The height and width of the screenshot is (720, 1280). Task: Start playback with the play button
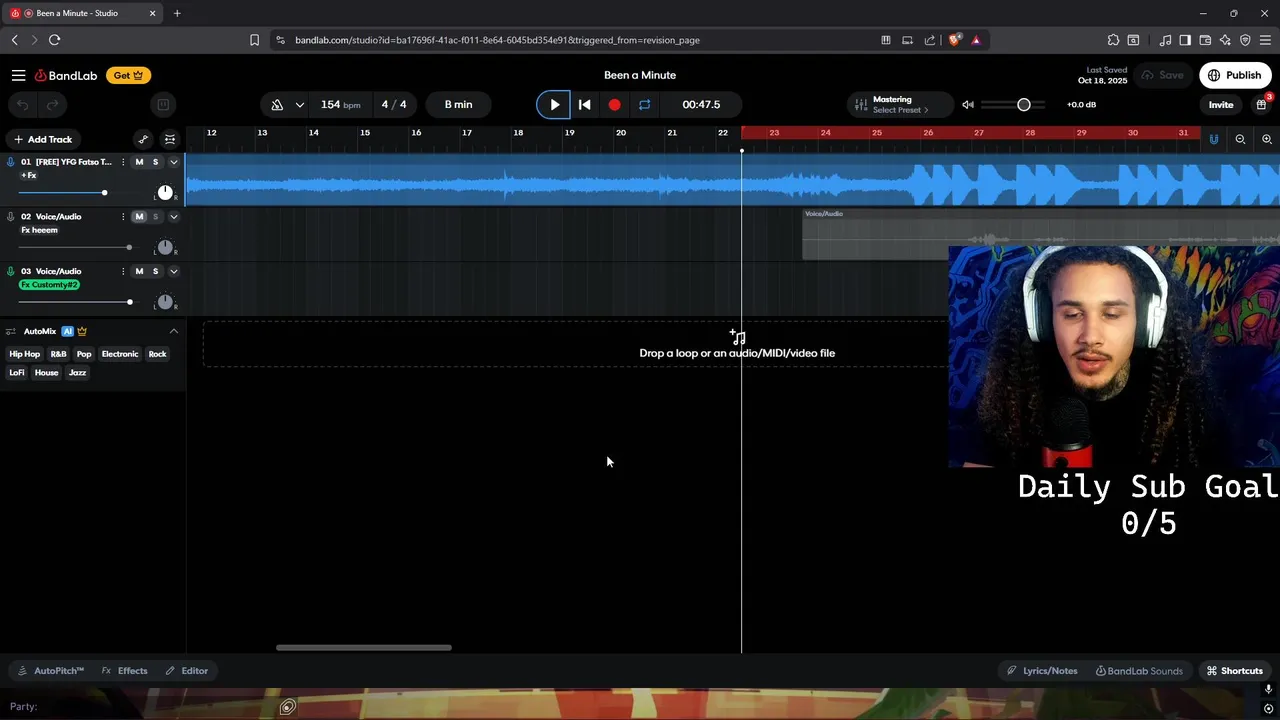[554, 104]
